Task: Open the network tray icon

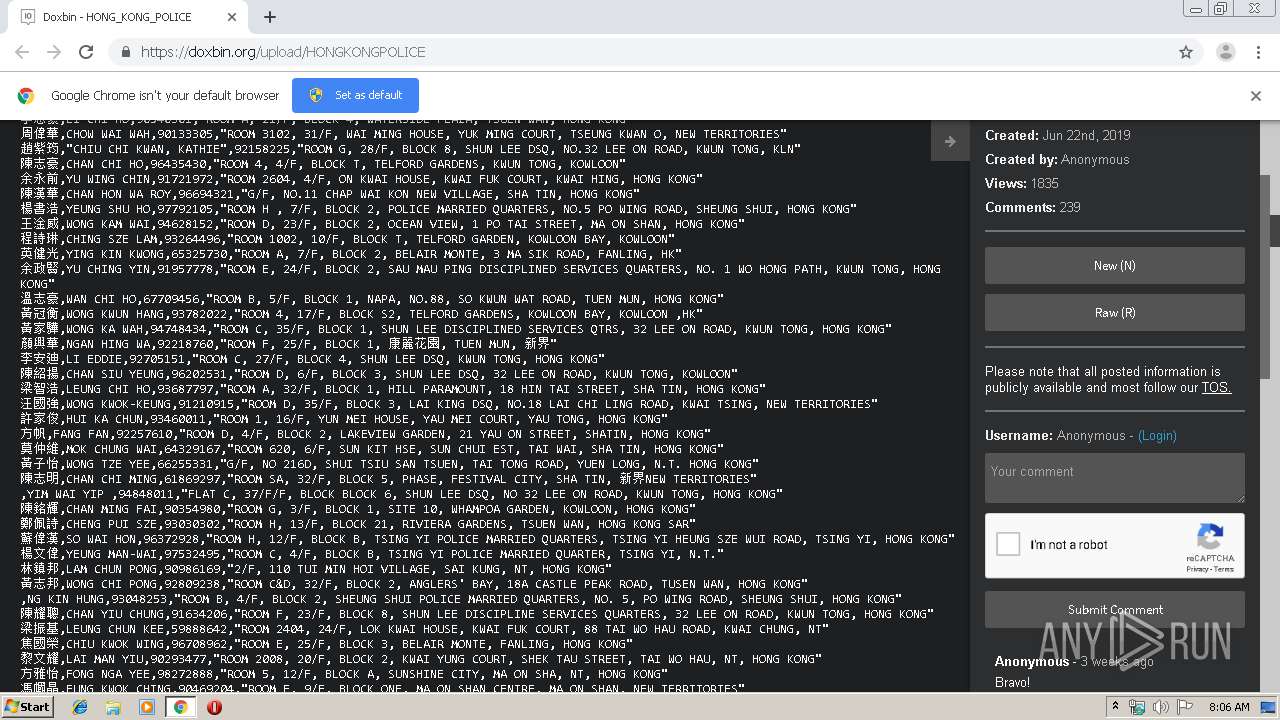Action: click(1138, 707)
